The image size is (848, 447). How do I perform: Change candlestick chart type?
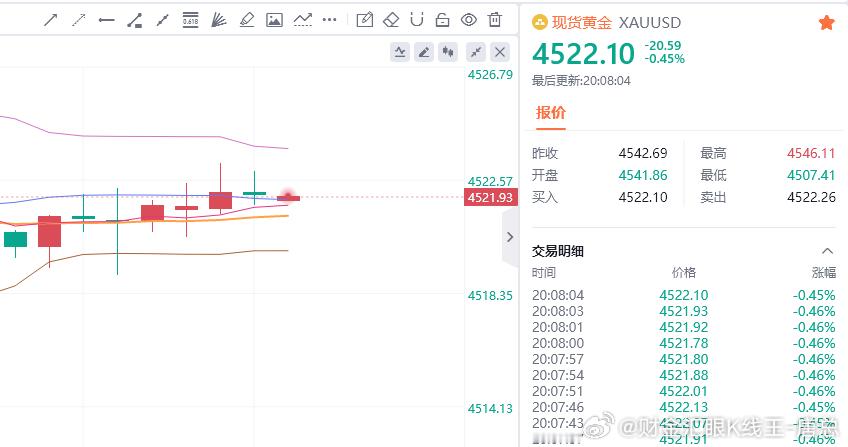coord(448,52)
